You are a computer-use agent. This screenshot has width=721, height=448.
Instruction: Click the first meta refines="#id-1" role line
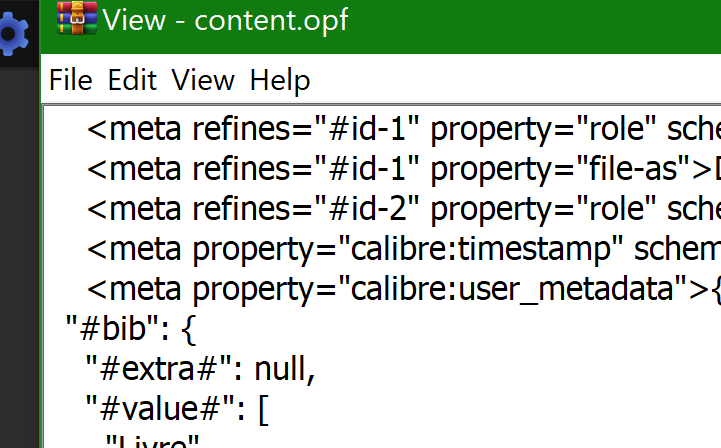tap(400, 129)
